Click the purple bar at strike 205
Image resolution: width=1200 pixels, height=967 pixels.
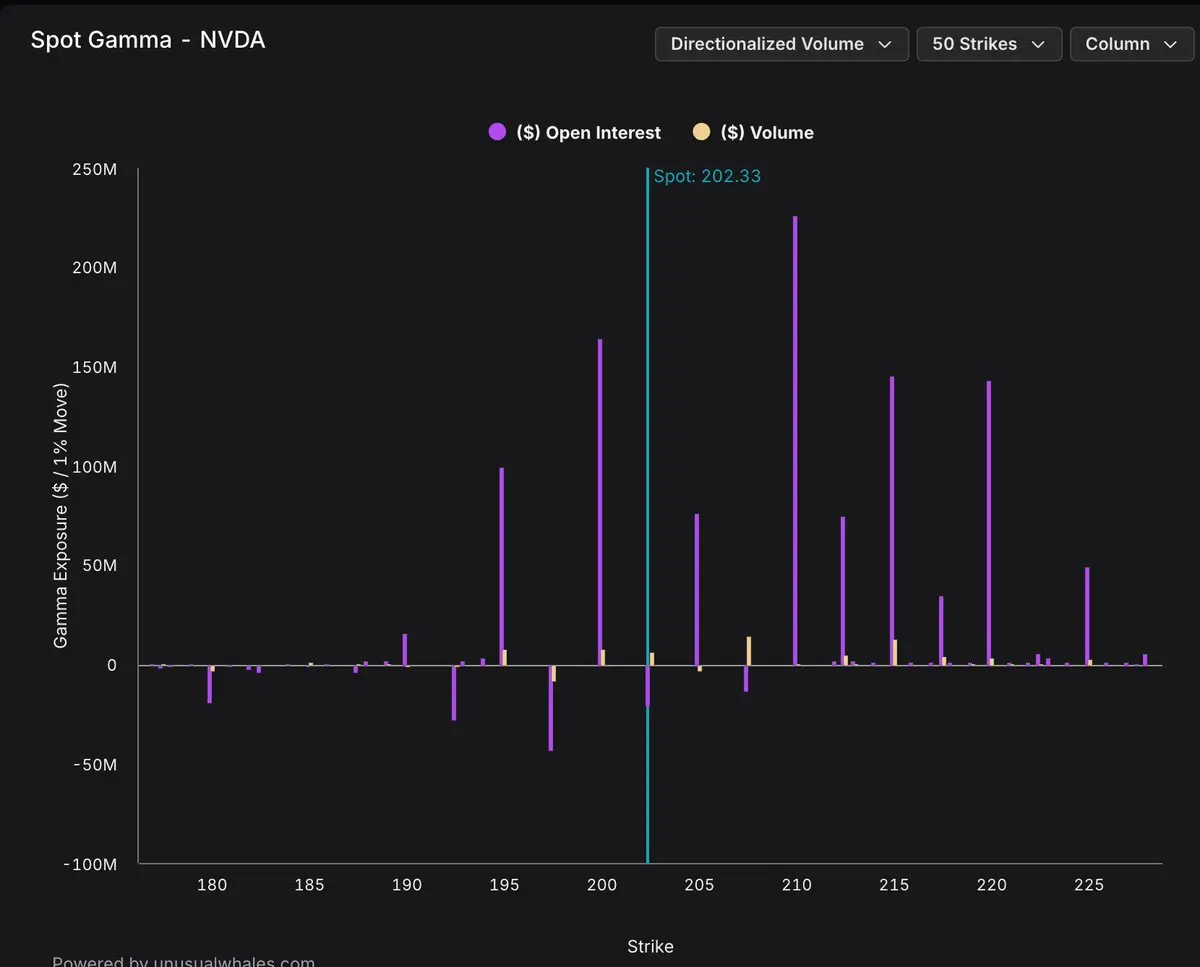click(697, 590)
